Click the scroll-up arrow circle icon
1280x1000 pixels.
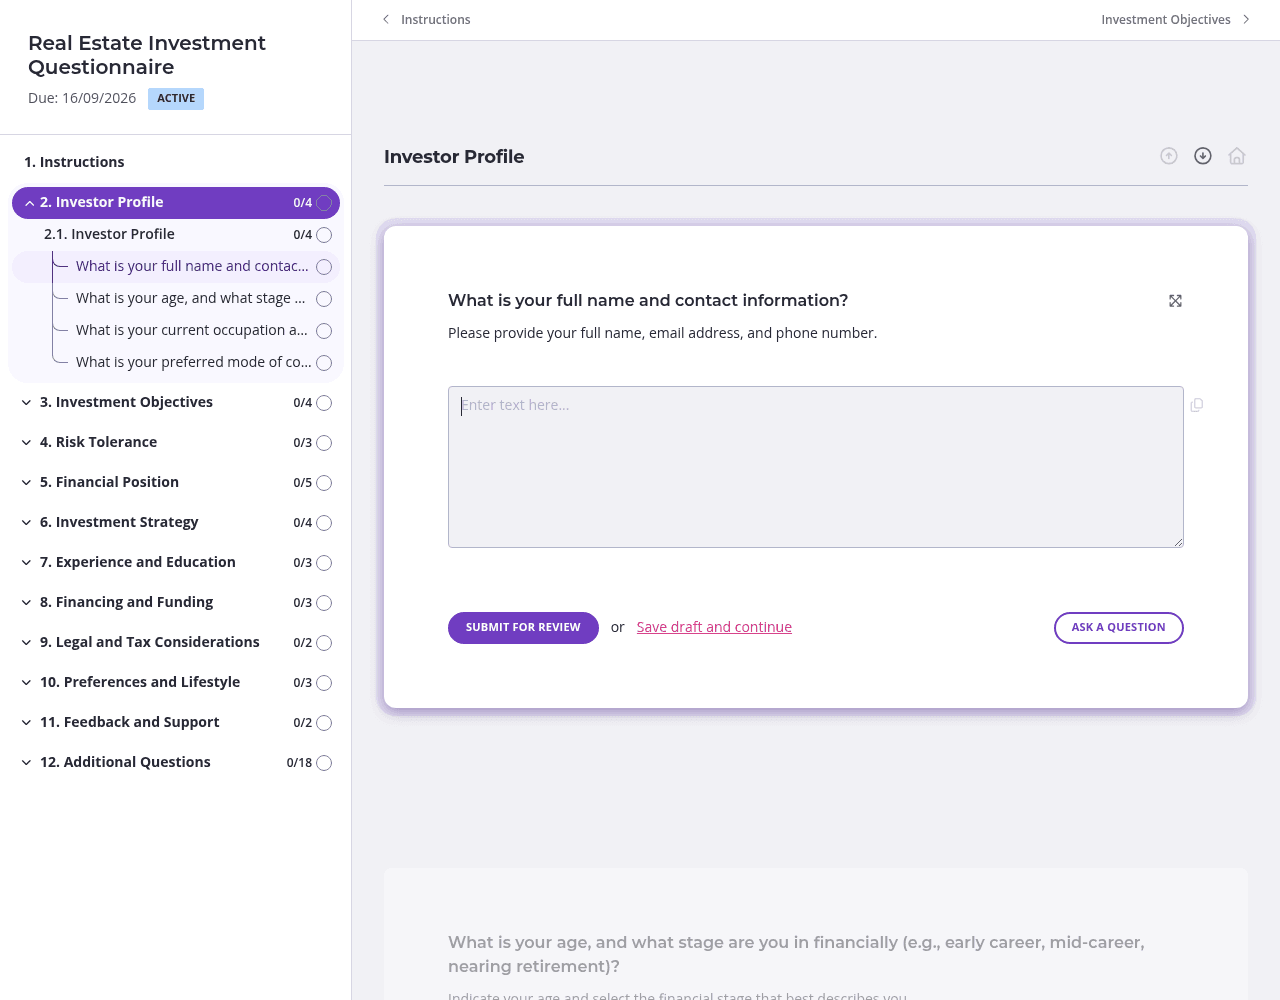(1169, 156)
